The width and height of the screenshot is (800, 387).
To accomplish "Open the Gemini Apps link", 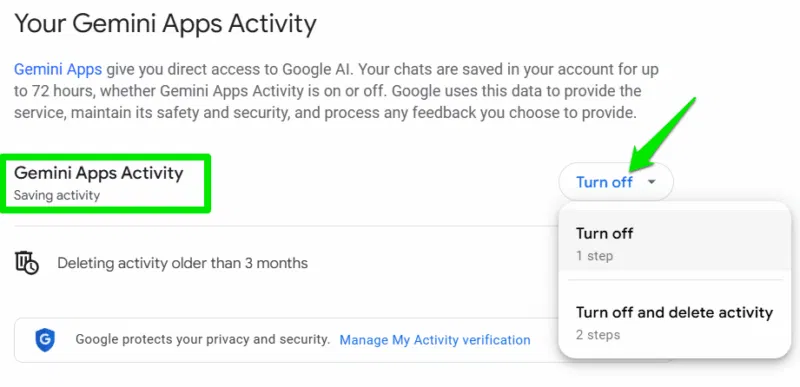I will point(58,69).
